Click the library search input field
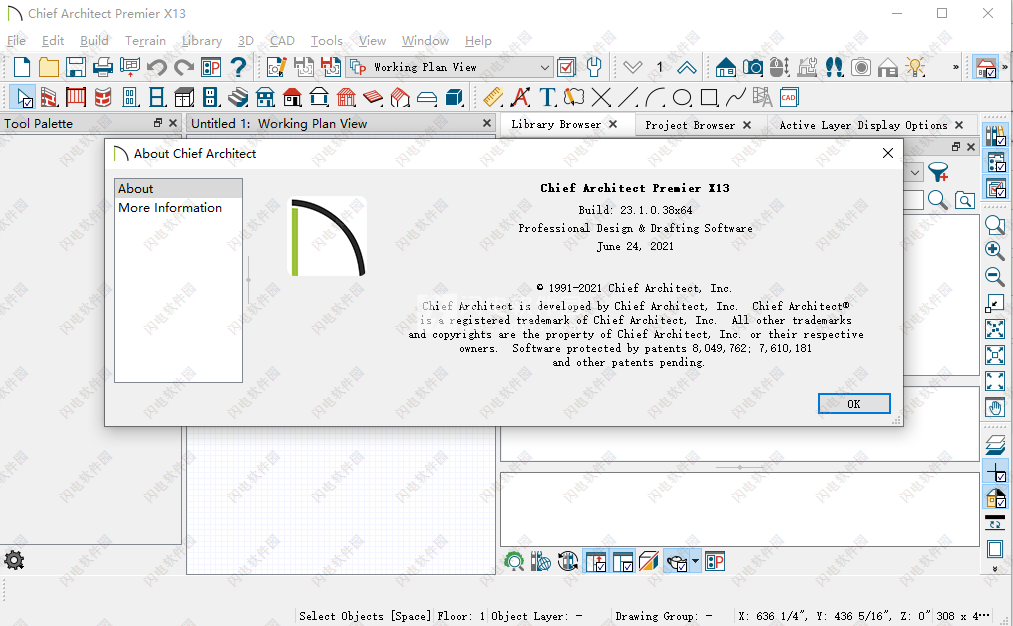This screenshot has width=1013, height=626. click(913, 200)
